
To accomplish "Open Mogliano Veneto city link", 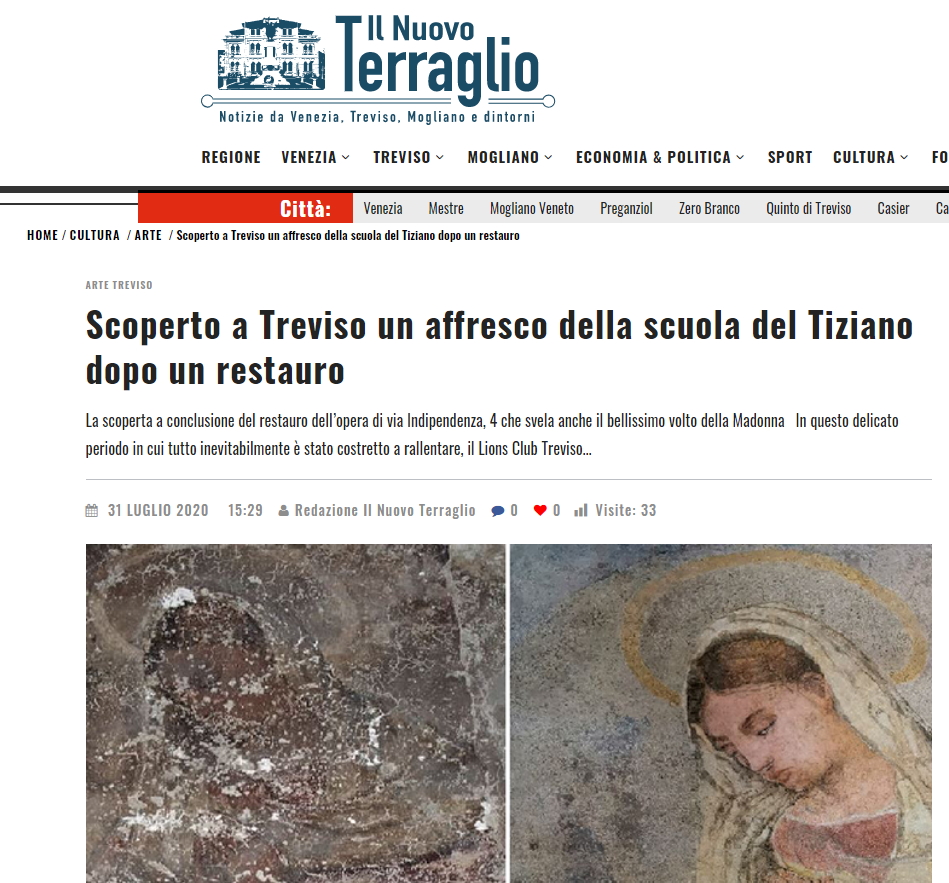I will coord(532,209).
